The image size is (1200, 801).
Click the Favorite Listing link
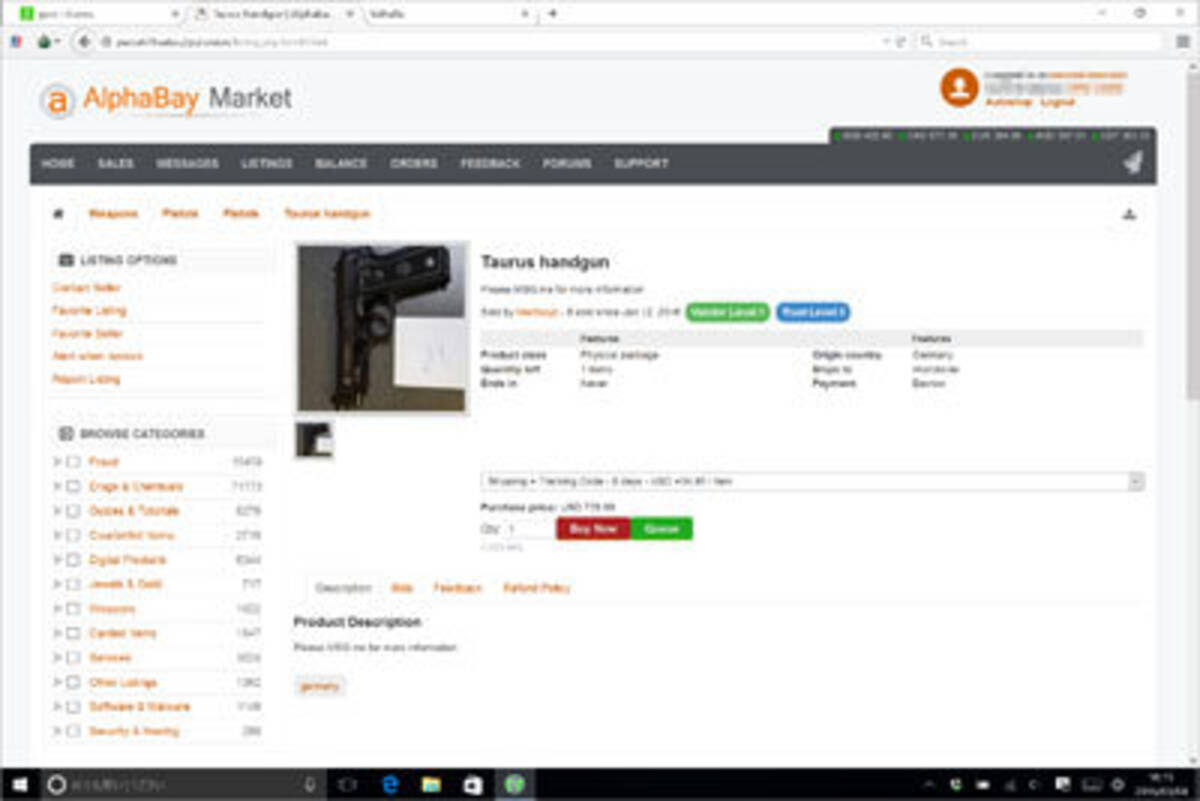89,311
